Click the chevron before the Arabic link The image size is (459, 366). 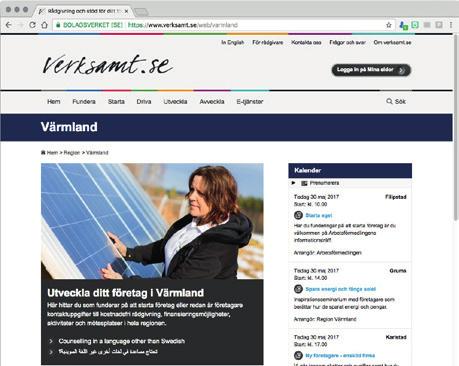coord(51,352)
